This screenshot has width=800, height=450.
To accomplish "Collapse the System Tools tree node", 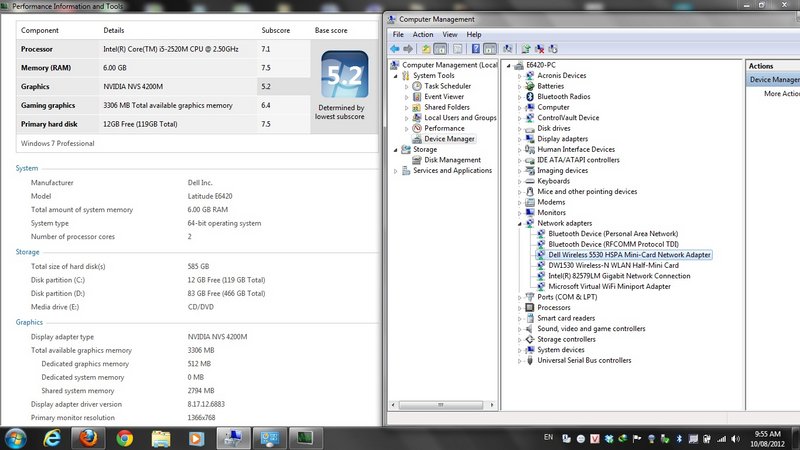I will pos(396,76).
